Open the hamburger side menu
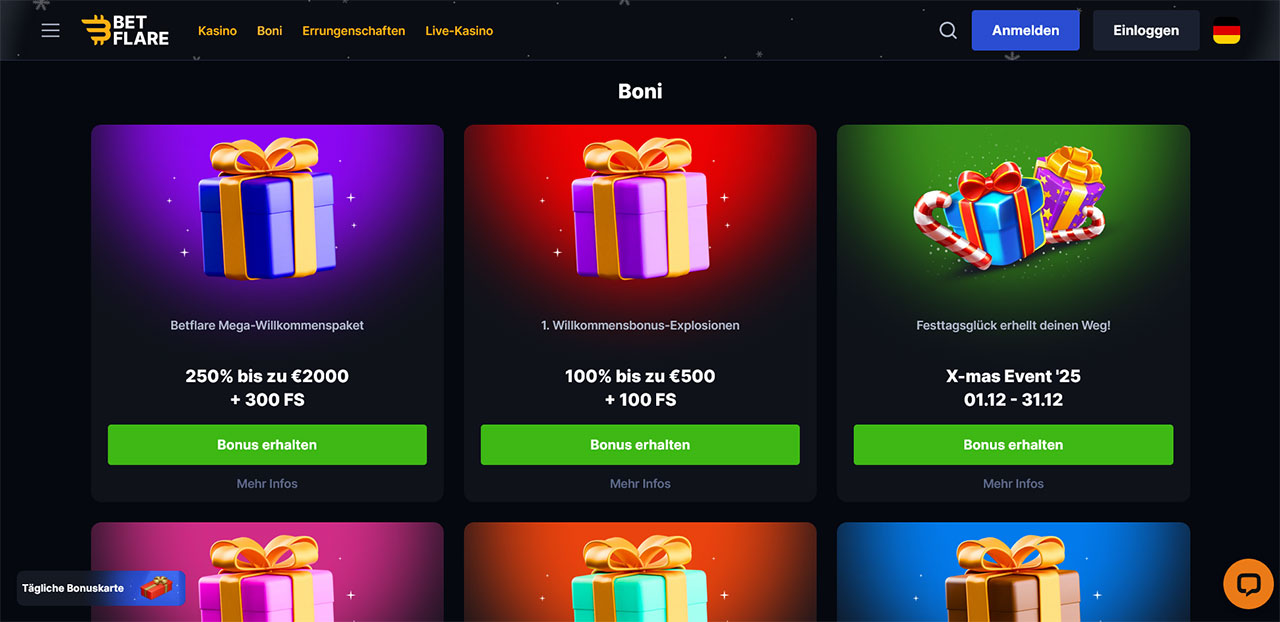This screenshot has height=622, width=1280. point(51,30)
